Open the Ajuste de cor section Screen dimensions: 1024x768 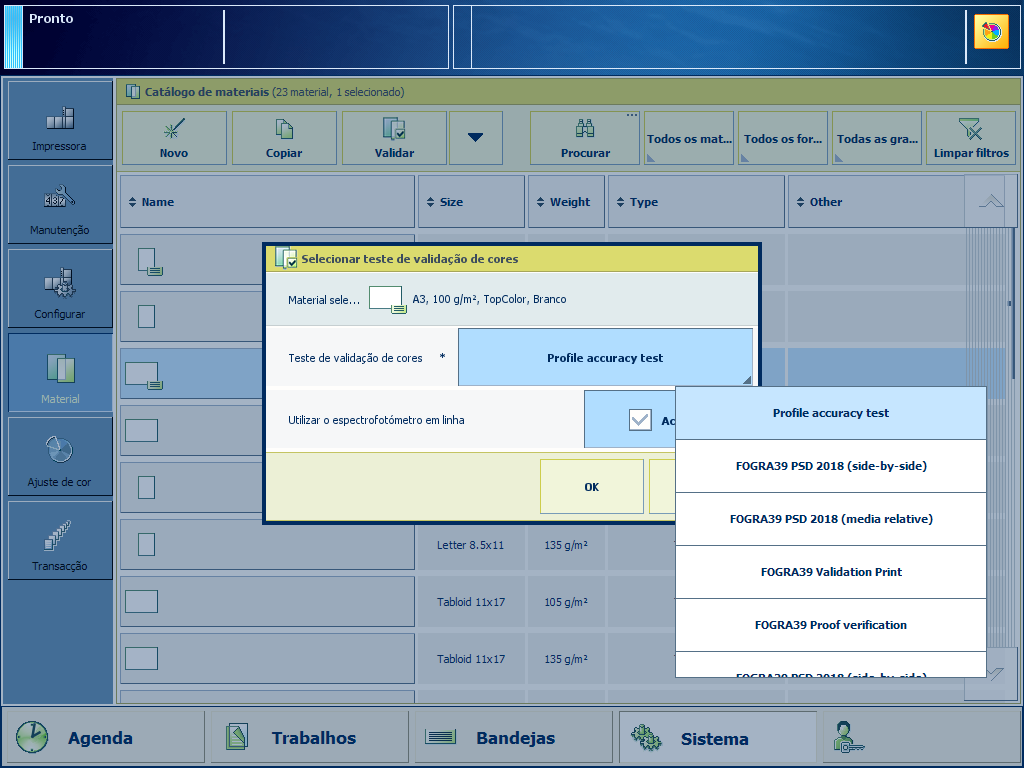60,458
